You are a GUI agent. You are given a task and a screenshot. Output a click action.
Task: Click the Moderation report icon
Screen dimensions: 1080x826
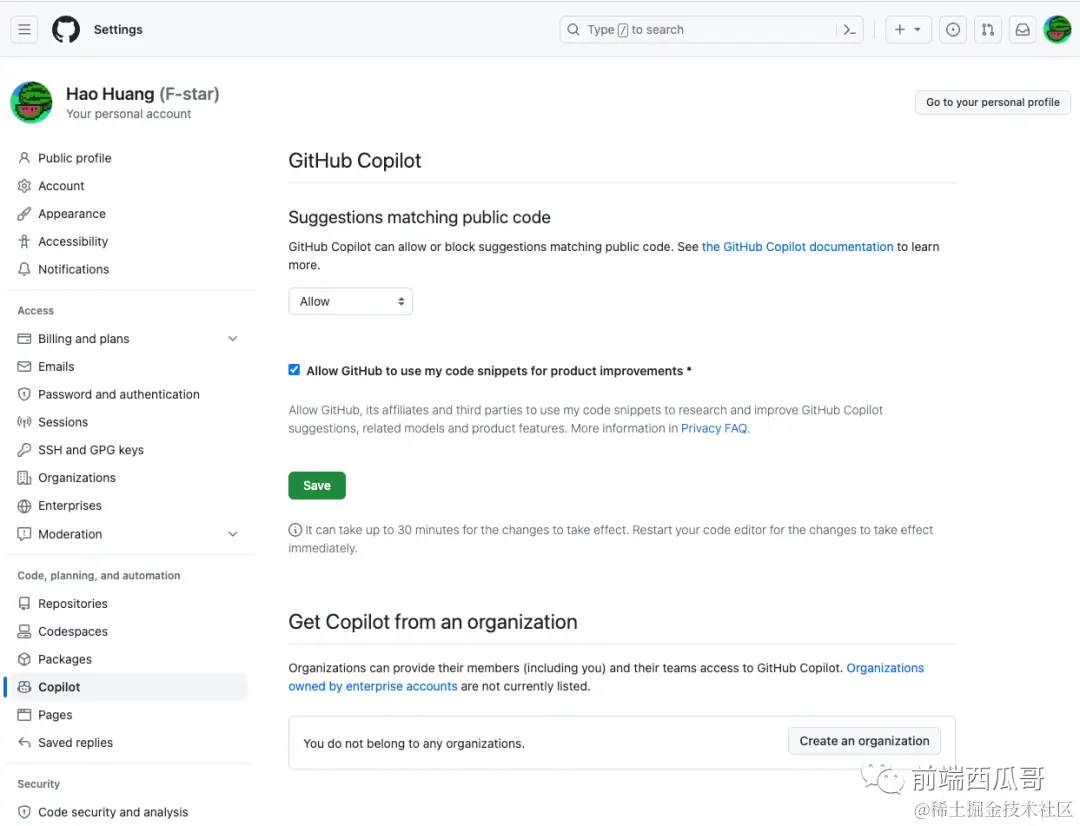pos(24,534)
